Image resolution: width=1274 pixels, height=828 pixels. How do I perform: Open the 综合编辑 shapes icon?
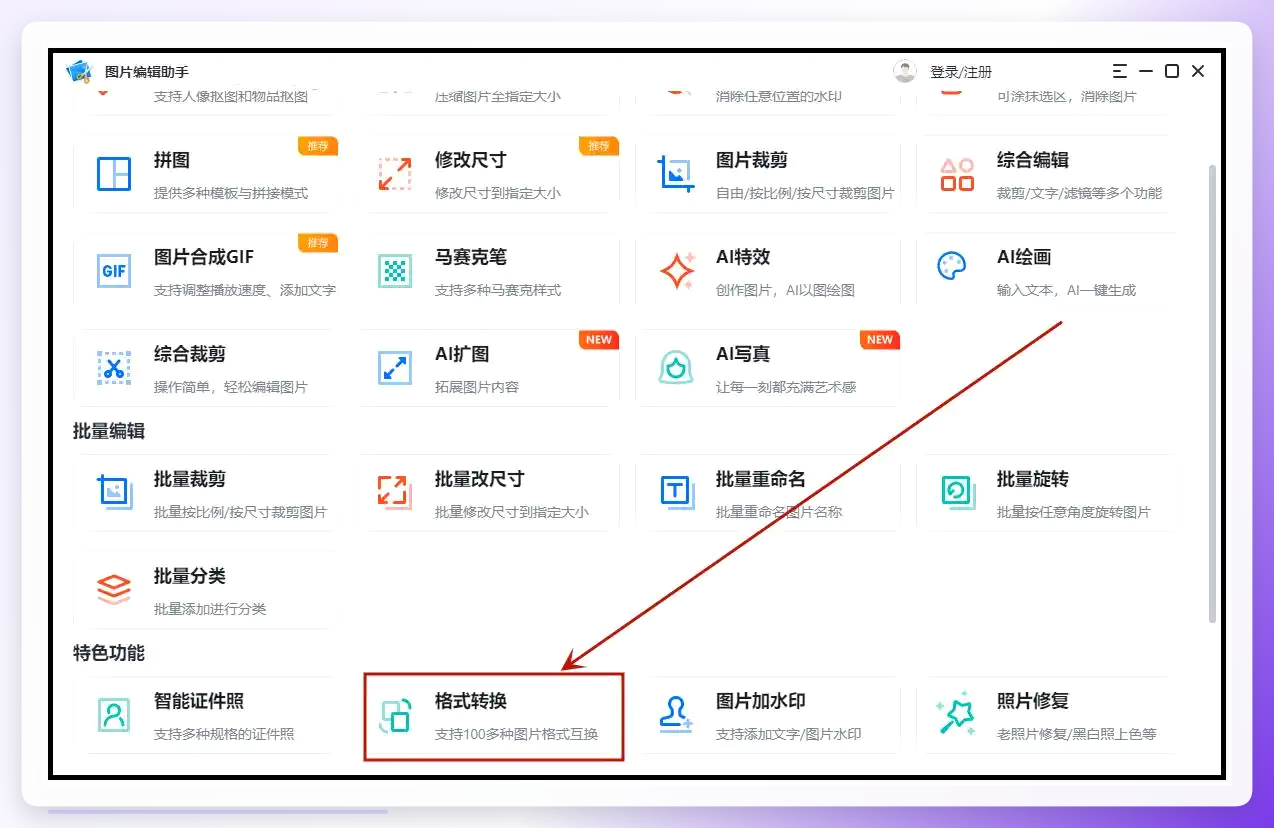(957, 173)
